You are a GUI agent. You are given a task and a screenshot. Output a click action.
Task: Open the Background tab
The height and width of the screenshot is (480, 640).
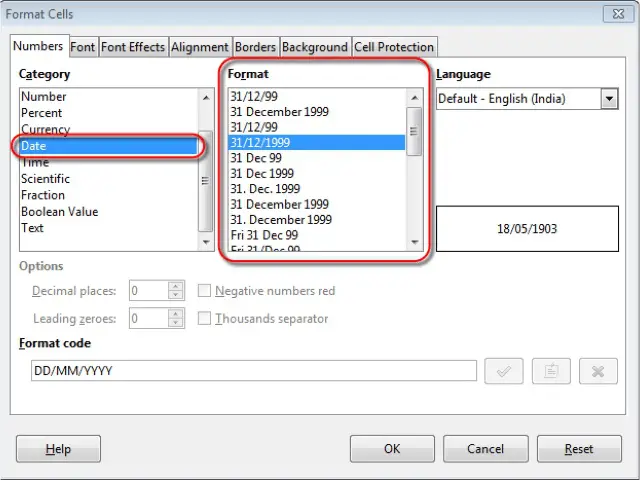(x=315, y=47)
